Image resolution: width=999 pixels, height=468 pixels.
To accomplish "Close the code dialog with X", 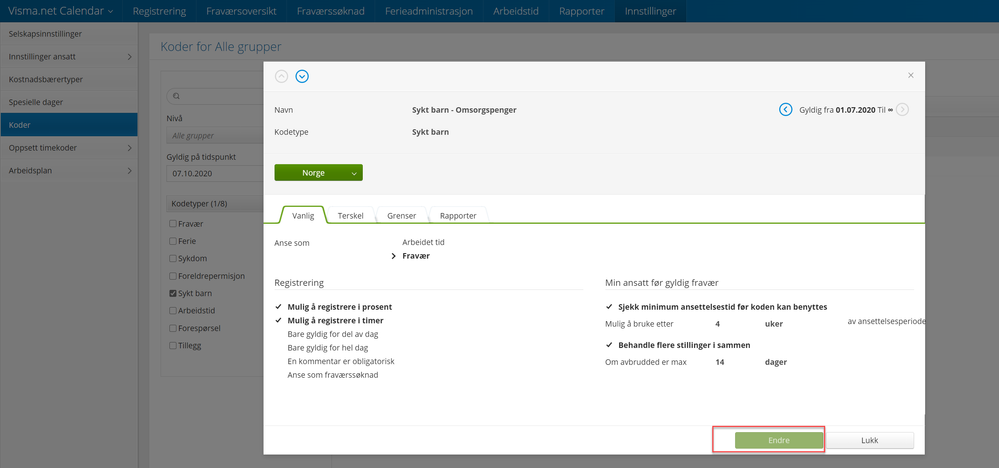I will coord(910,75).
